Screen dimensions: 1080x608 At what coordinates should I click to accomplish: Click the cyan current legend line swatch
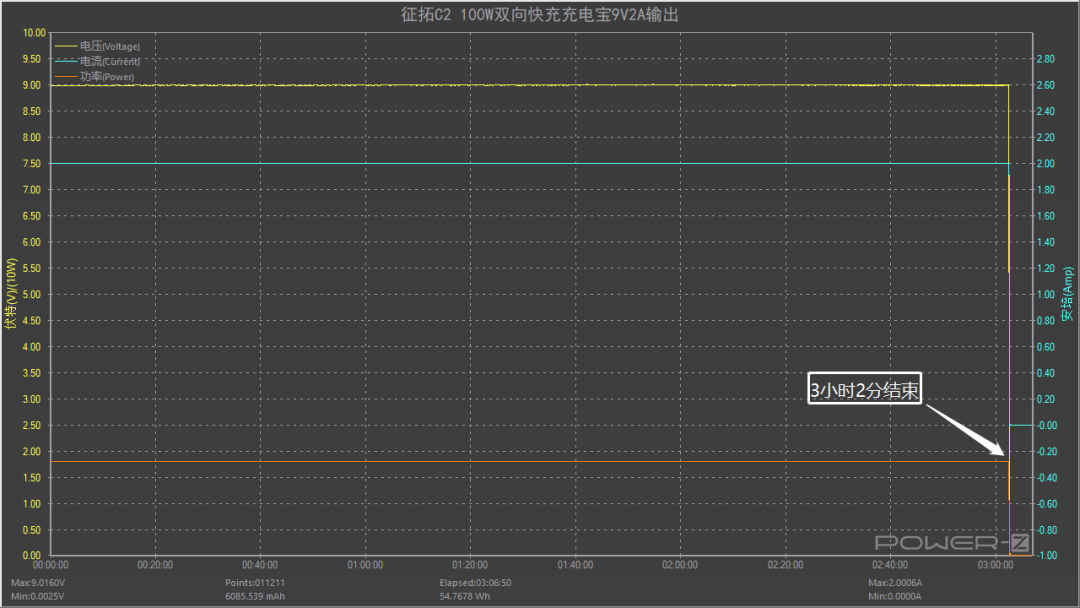pos(65,61)
